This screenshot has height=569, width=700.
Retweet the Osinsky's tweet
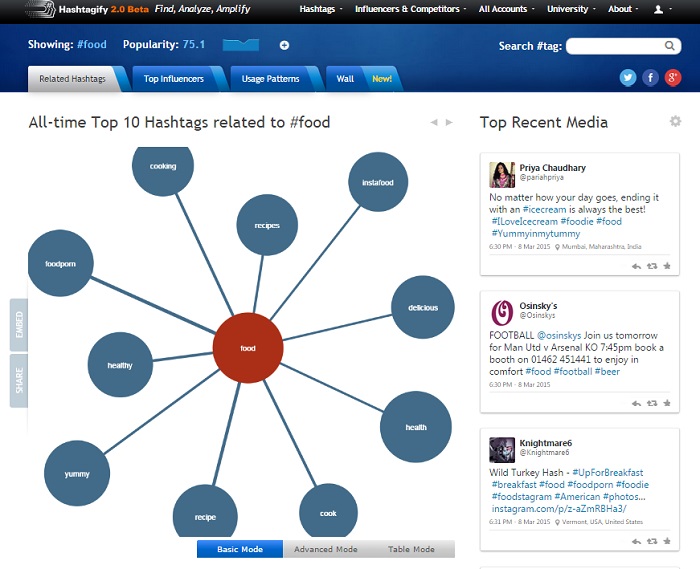652,403
